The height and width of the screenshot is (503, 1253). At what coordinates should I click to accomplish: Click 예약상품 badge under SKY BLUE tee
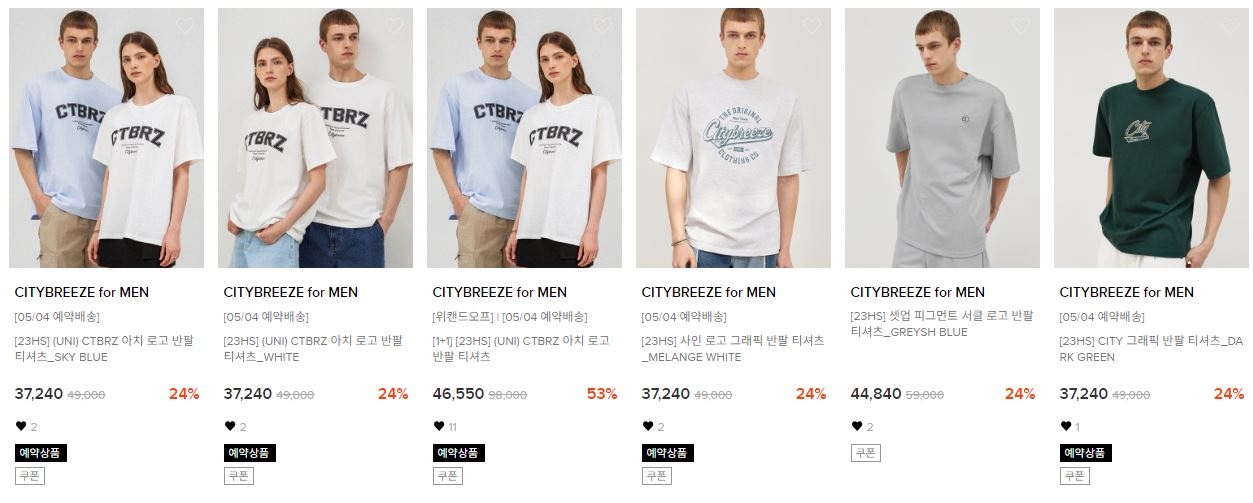[x=40, y=453]
